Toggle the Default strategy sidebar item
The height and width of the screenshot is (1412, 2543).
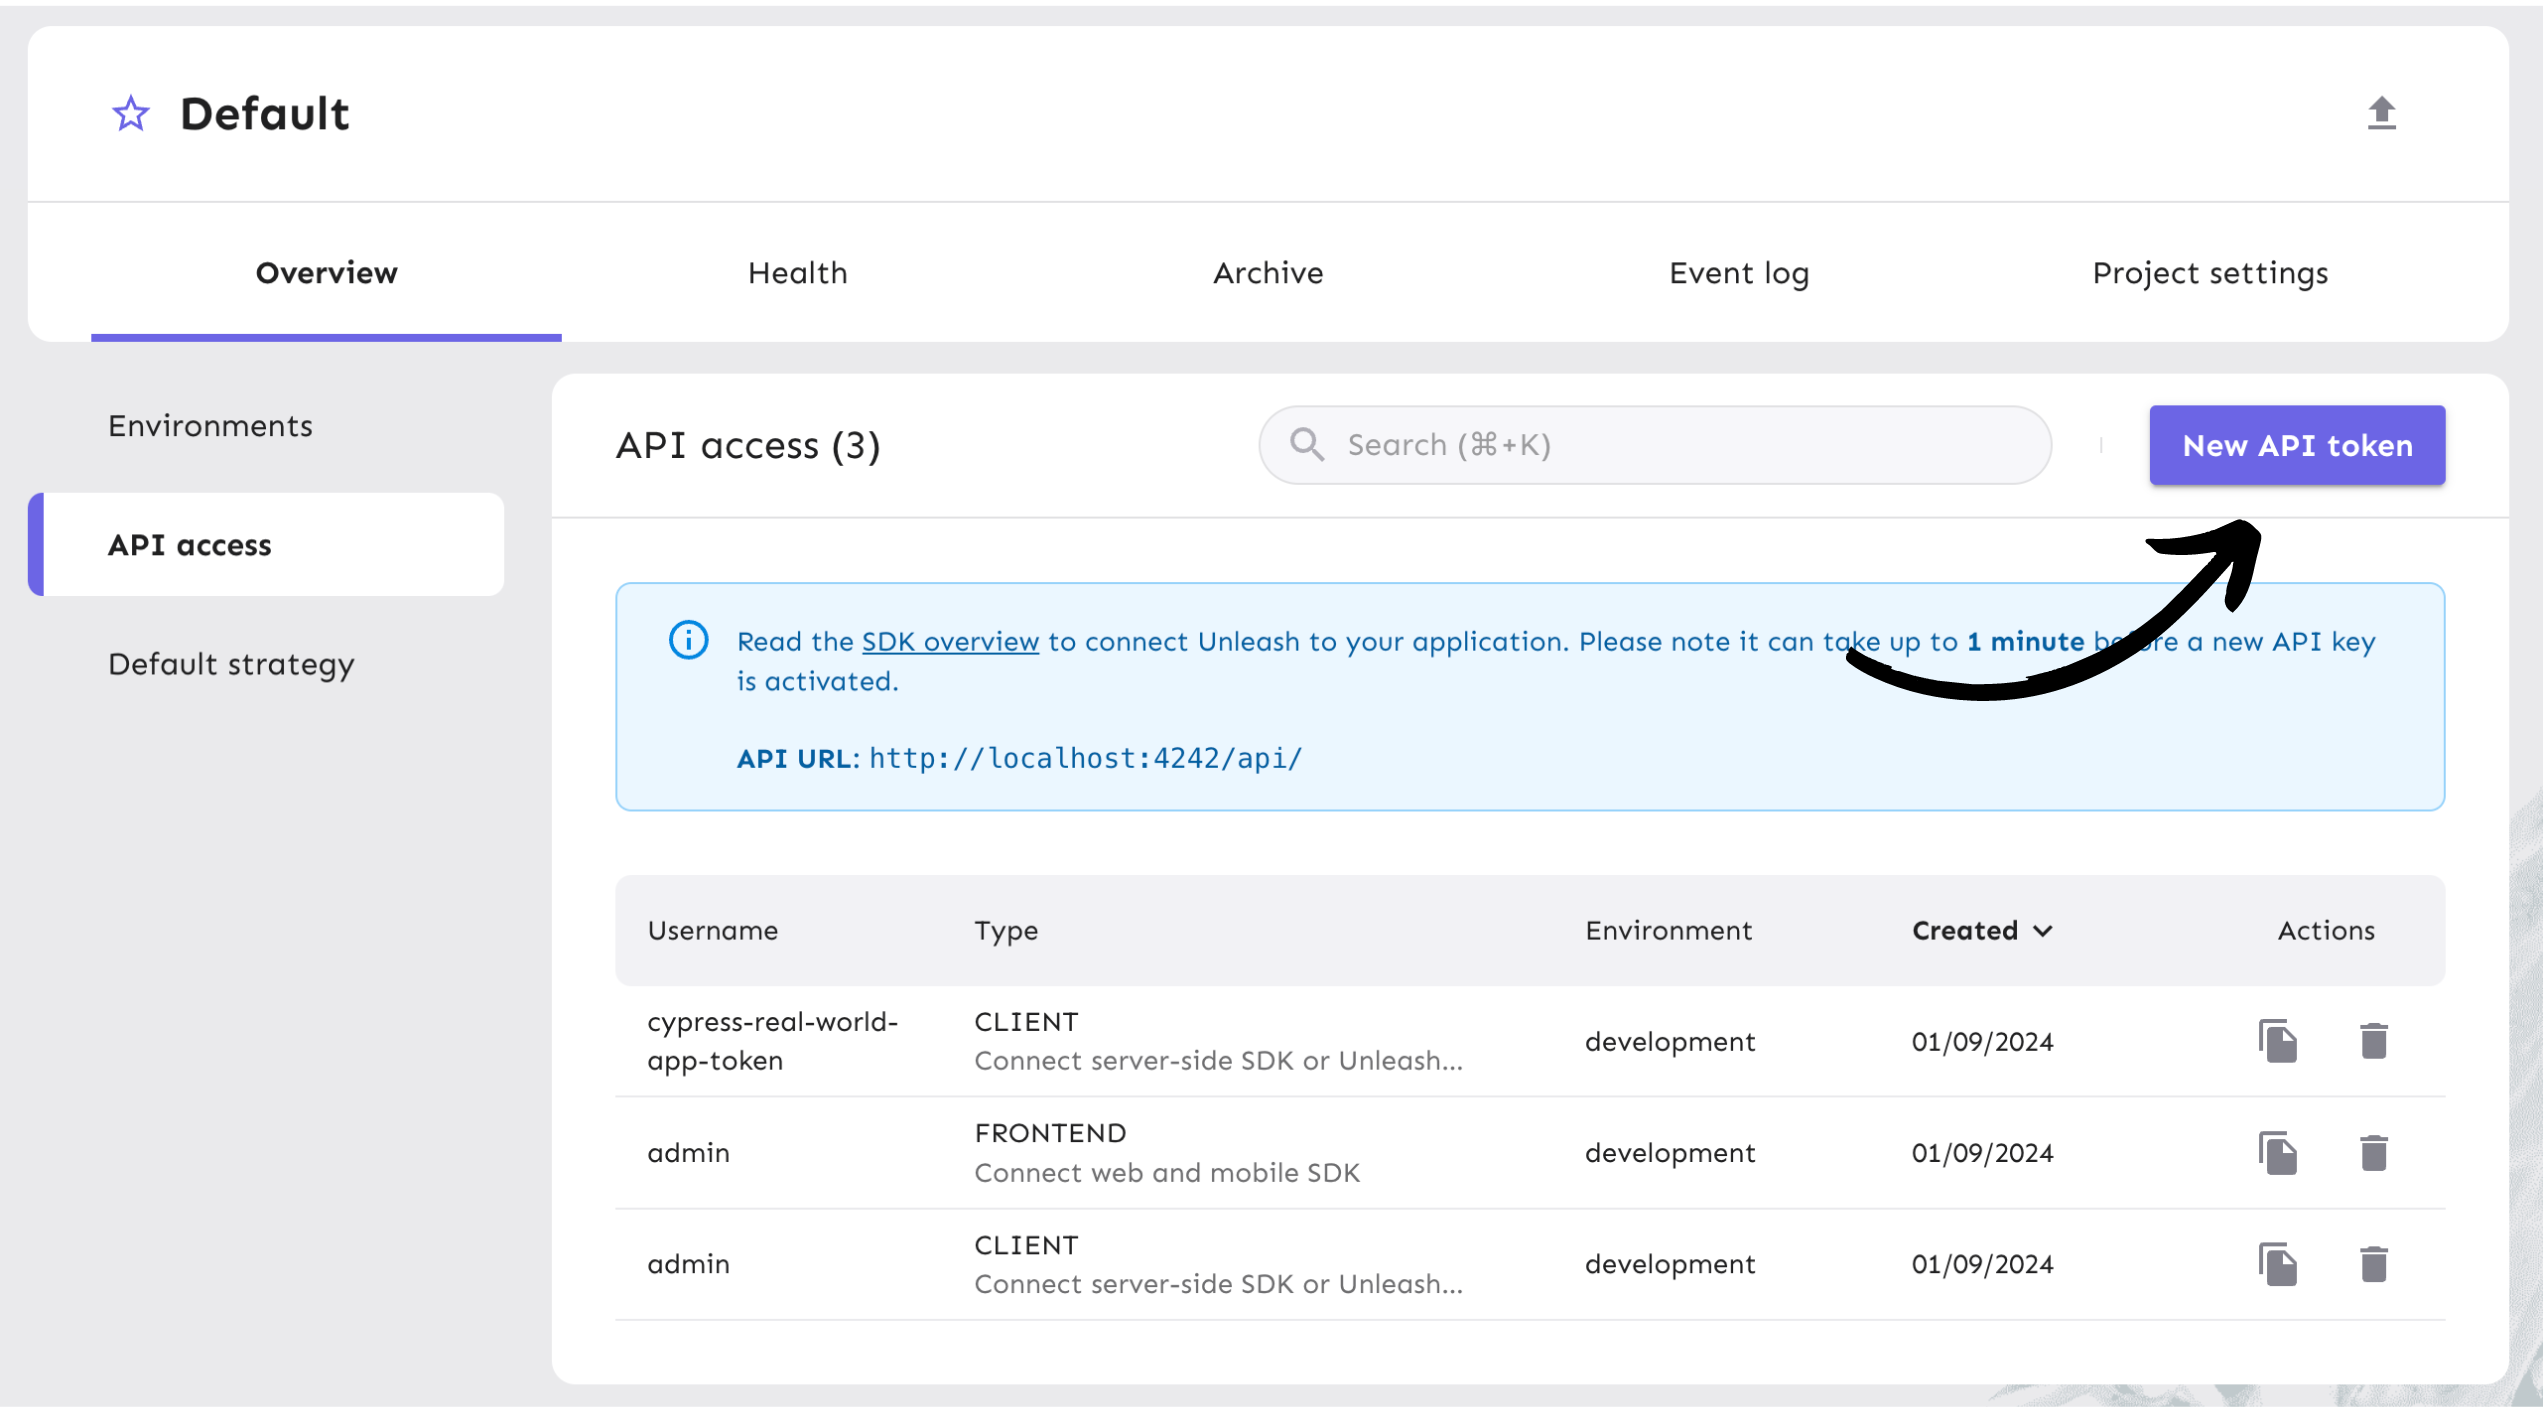(231, 661)
